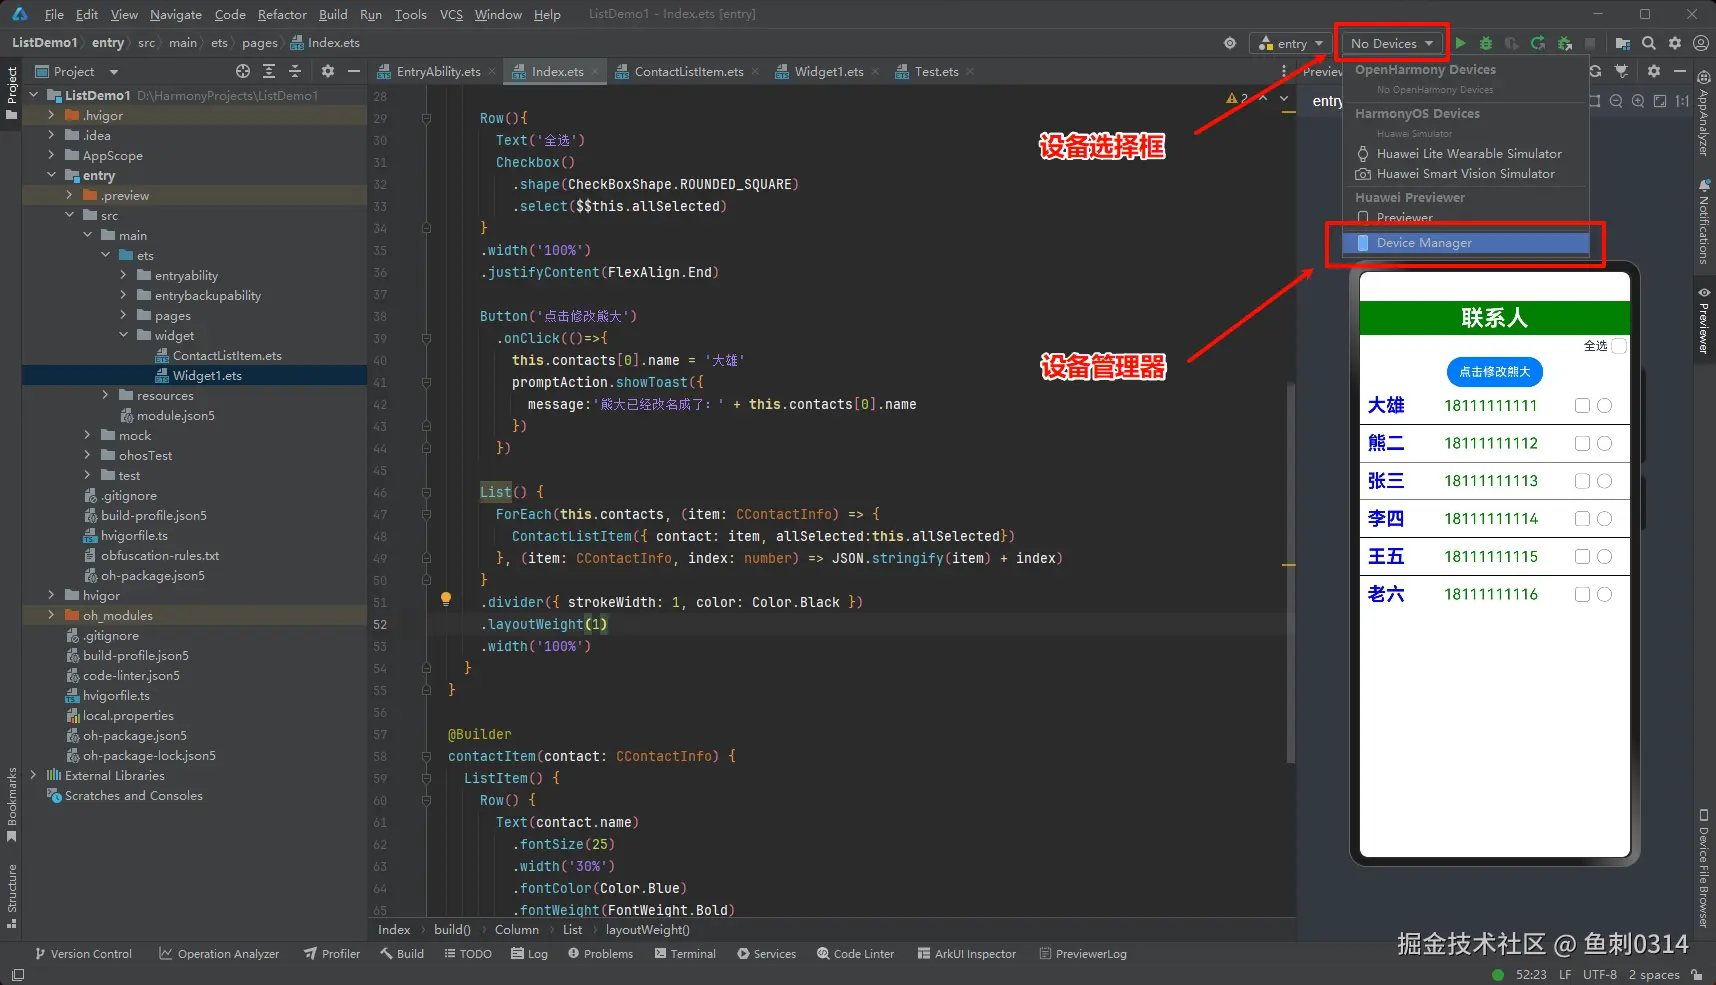Open Project Structure folder icon in toolbar
1716x985 pixels.
pyautogui.click(x=1622, y=43)
